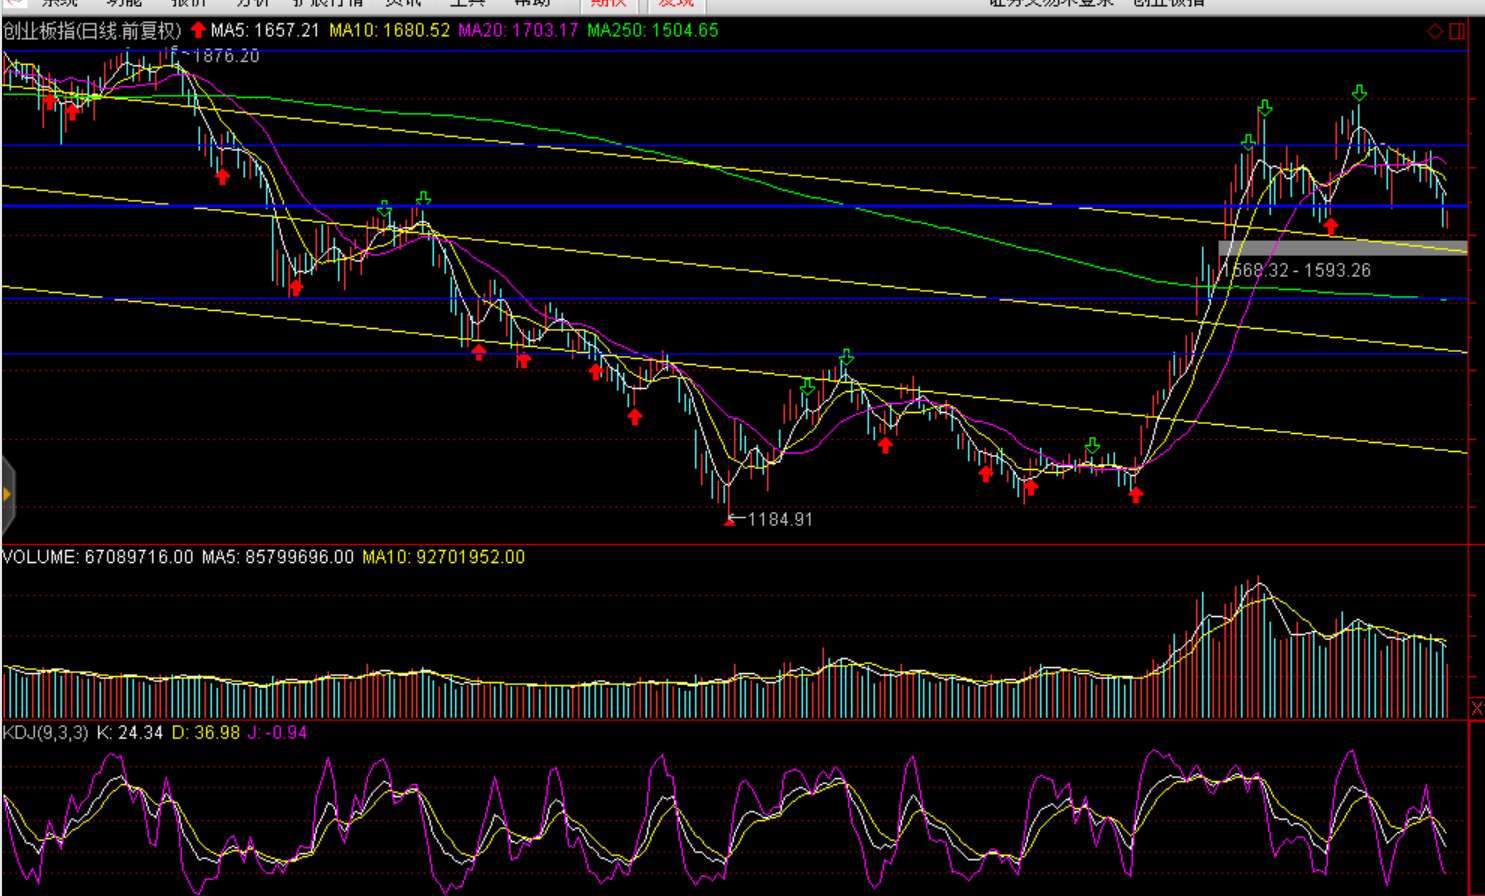Click the red buy arrow just above the gray box
The image size is (1485, 896).
tap(1330, 227)
